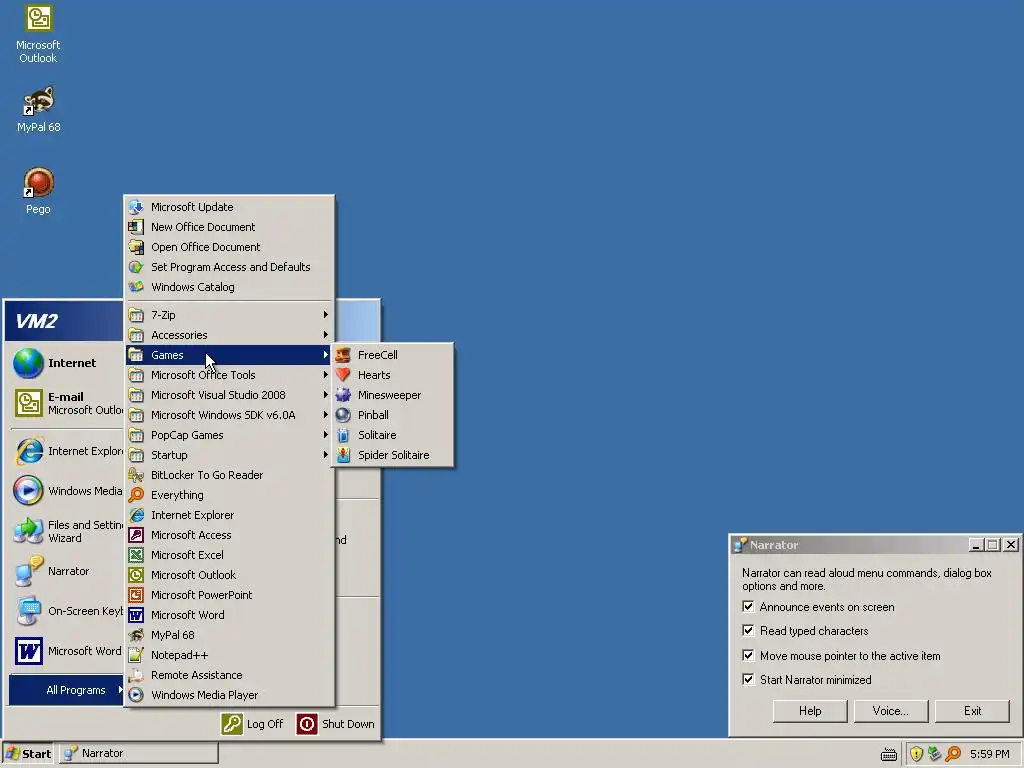Choose Open Office Document icon

click(x=136, y=247)
